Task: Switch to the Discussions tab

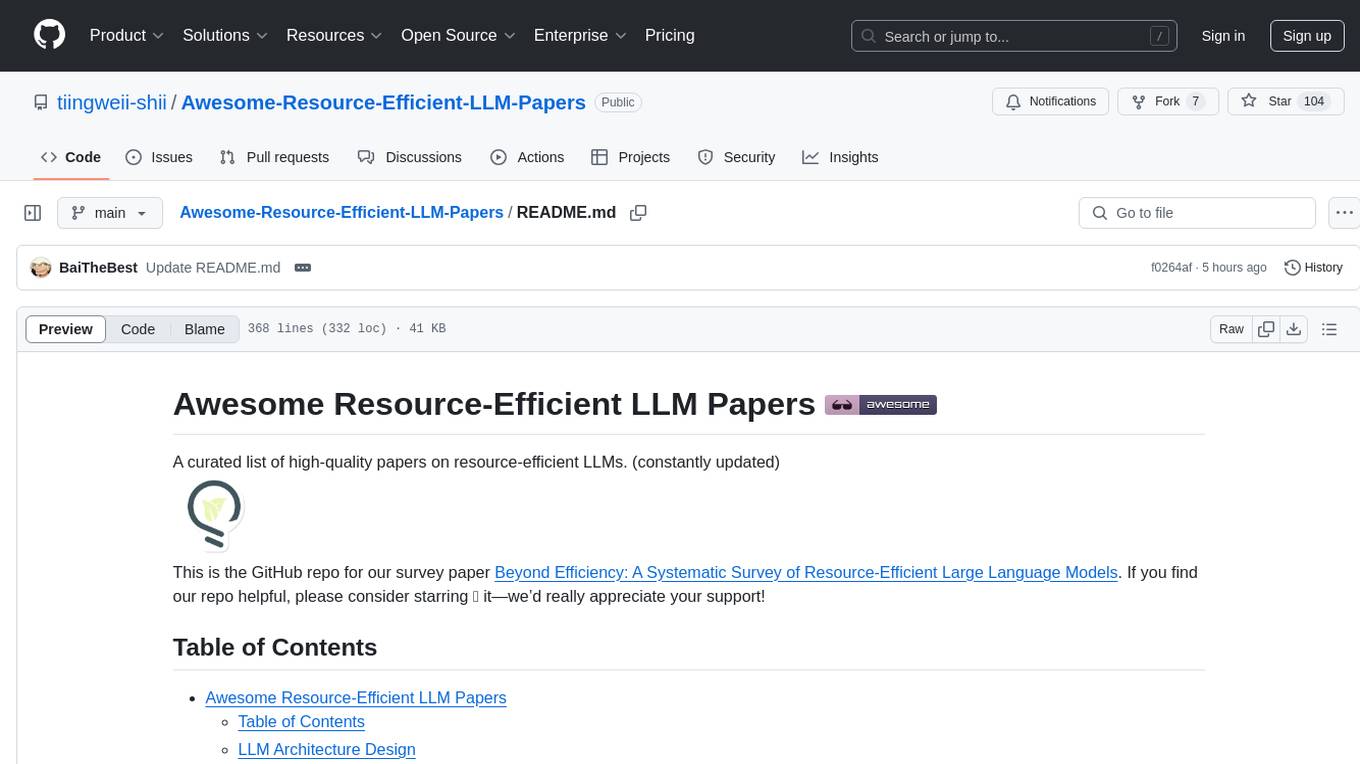Action: click(410, 157)
